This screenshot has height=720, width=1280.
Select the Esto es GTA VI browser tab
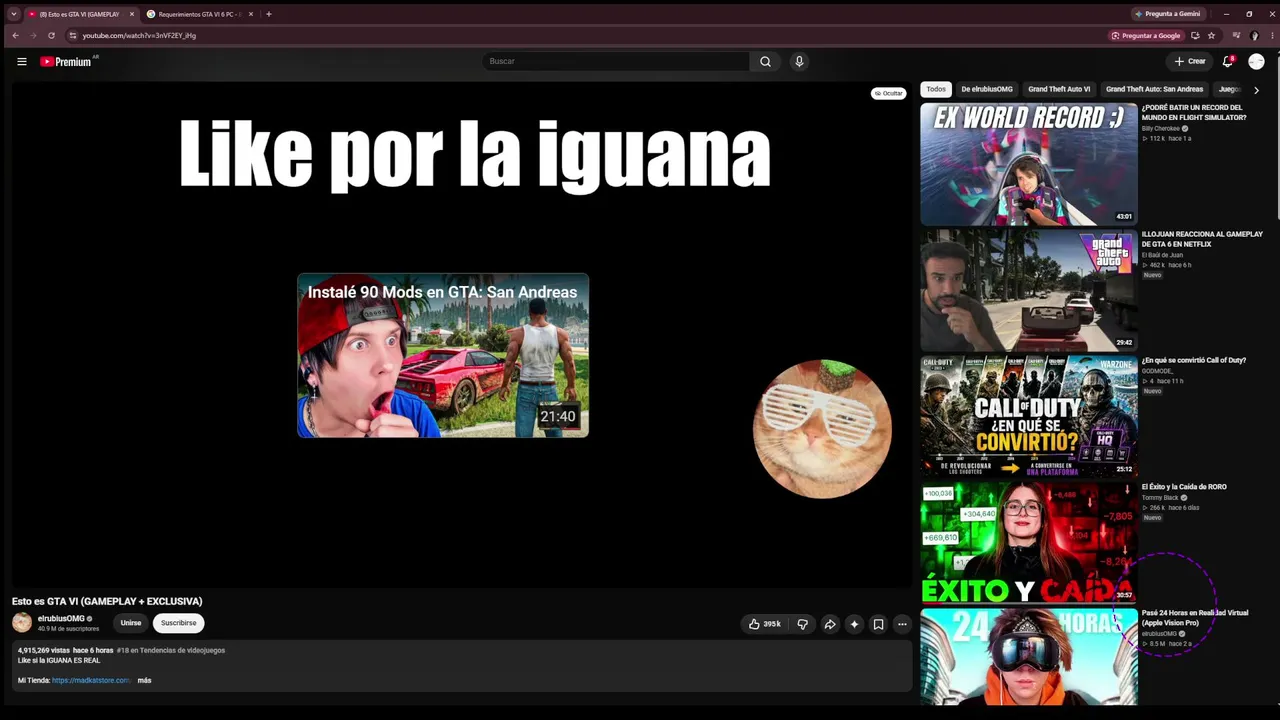coord(79,14)
